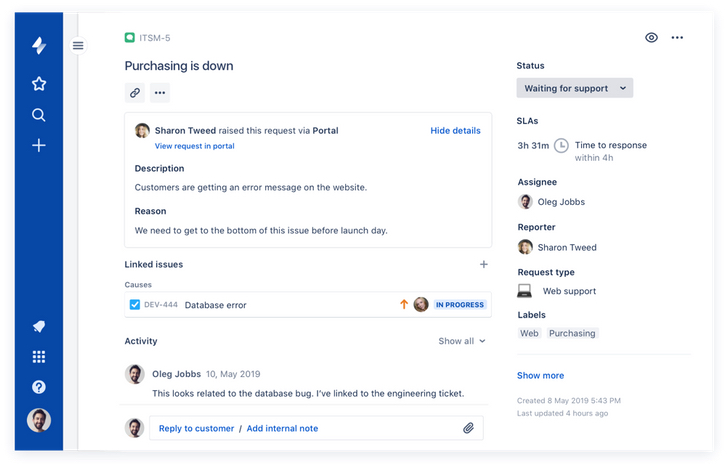Open the app switcher grid icon
This screenshot has height=468, width=727.
39,357
